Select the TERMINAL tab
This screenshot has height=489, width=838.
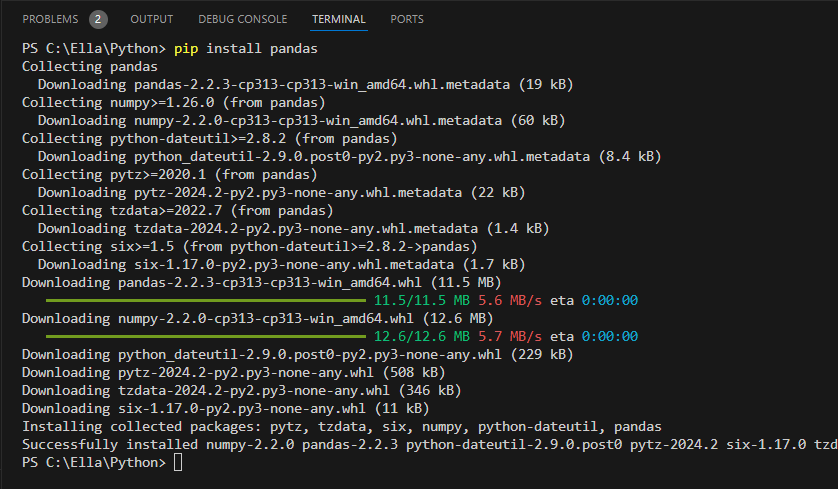[339, 19]
